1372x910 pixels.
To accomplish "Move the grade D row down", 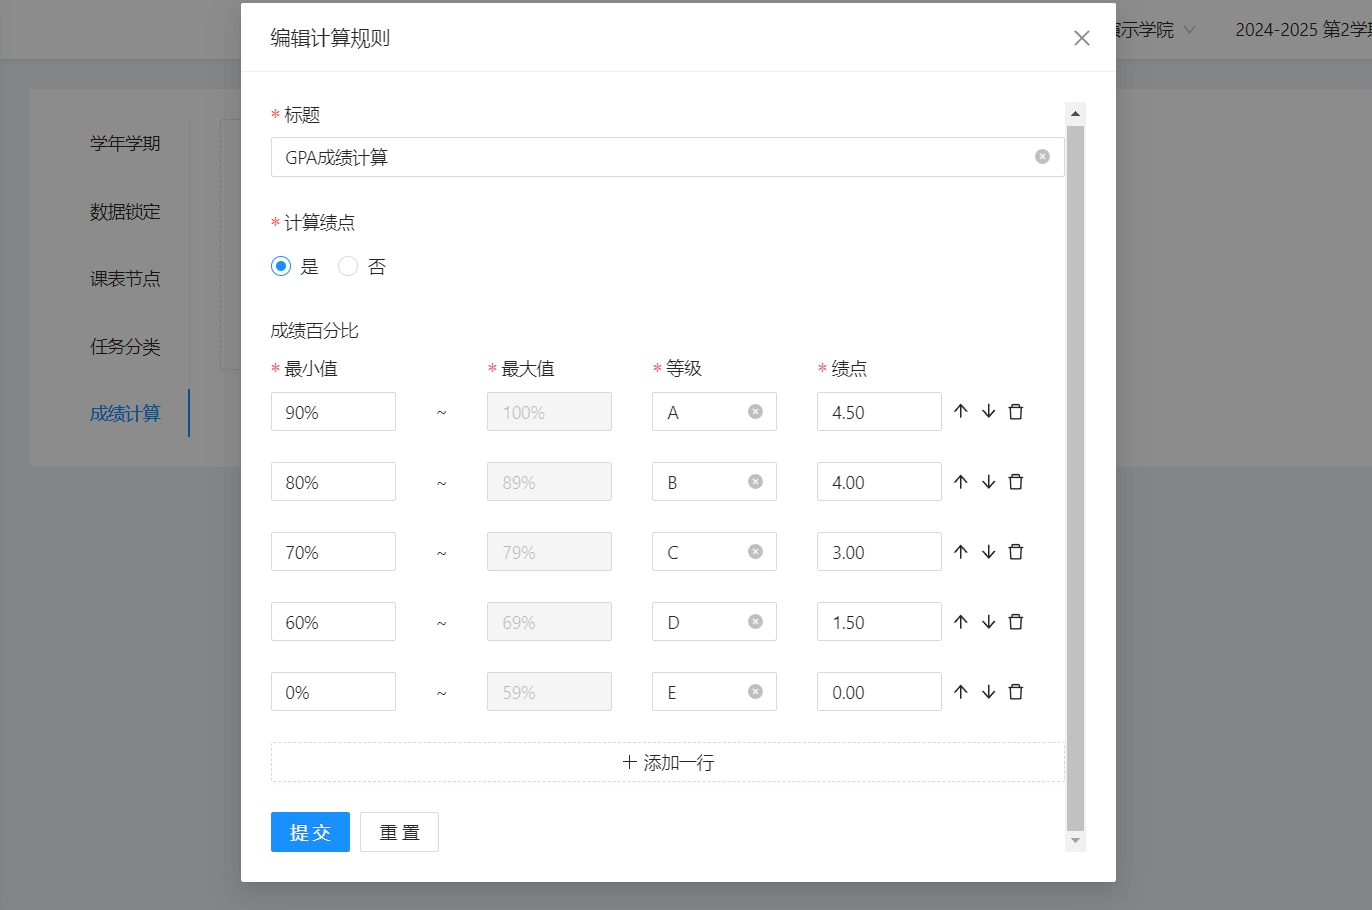I will 988,622.
